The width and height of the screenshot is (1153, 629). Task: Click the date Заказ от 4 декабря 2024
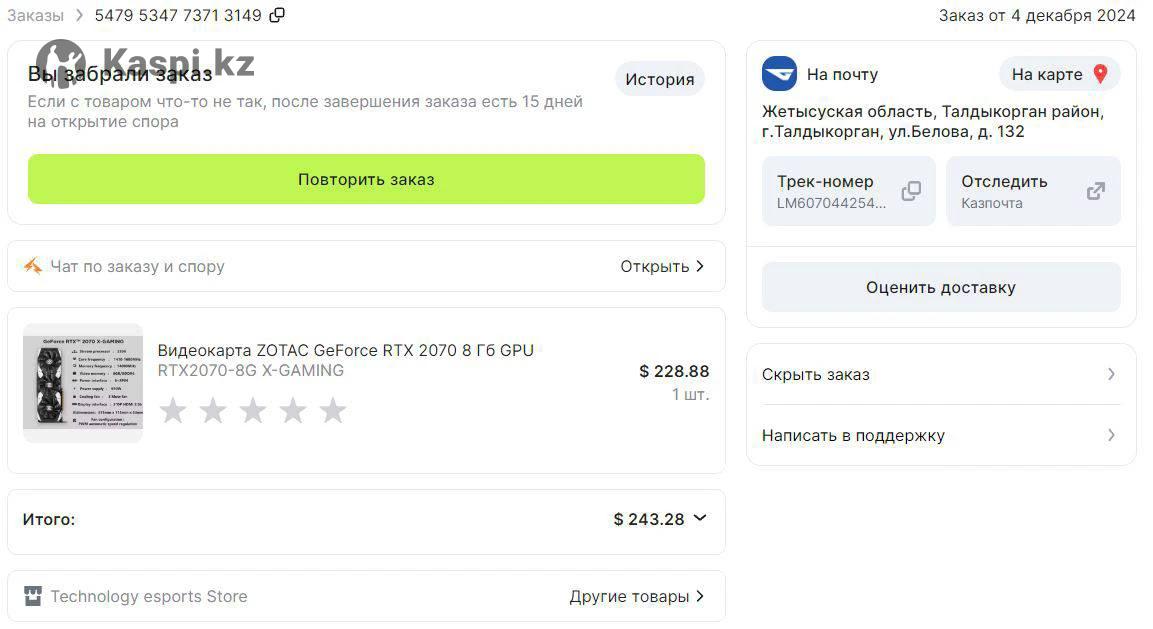click(x=1037, y=15)
